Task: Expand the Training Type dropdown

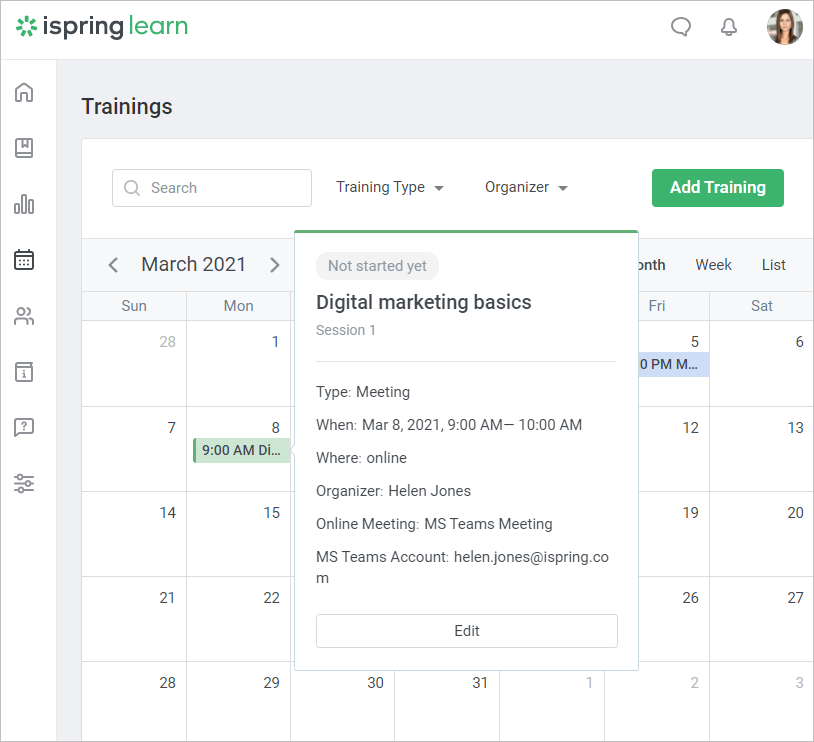Action: click(389, 187)
